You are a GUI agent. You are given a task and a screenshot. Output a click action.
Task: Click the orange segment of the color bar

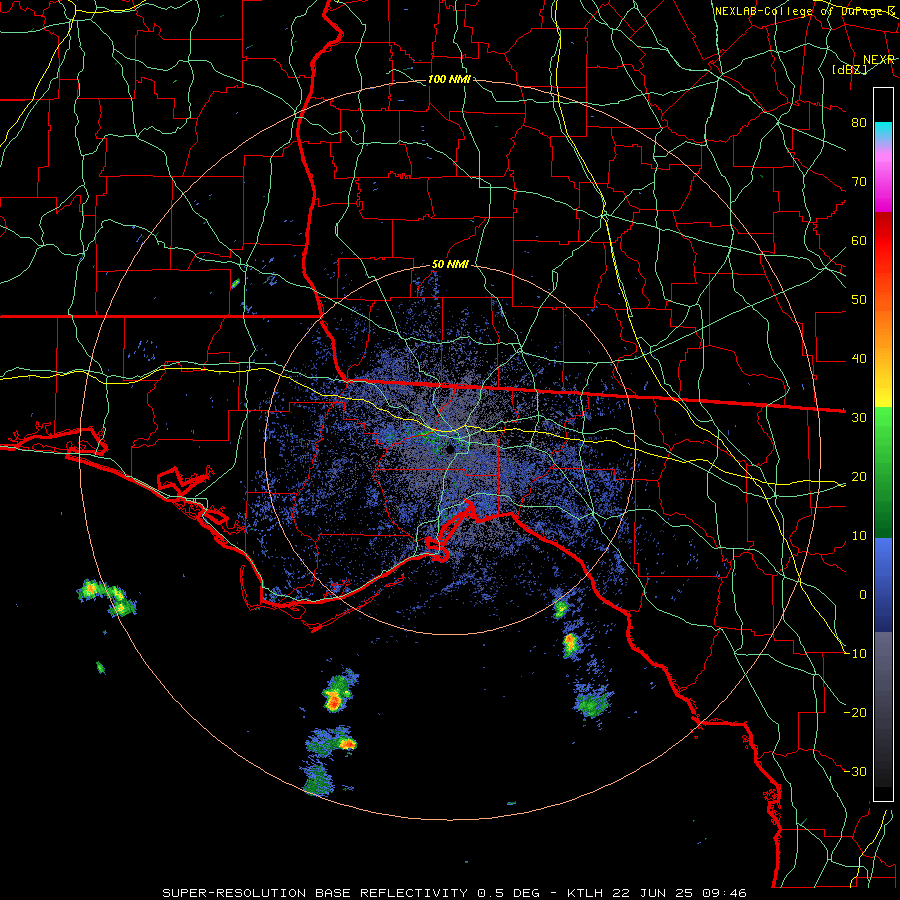883,327
